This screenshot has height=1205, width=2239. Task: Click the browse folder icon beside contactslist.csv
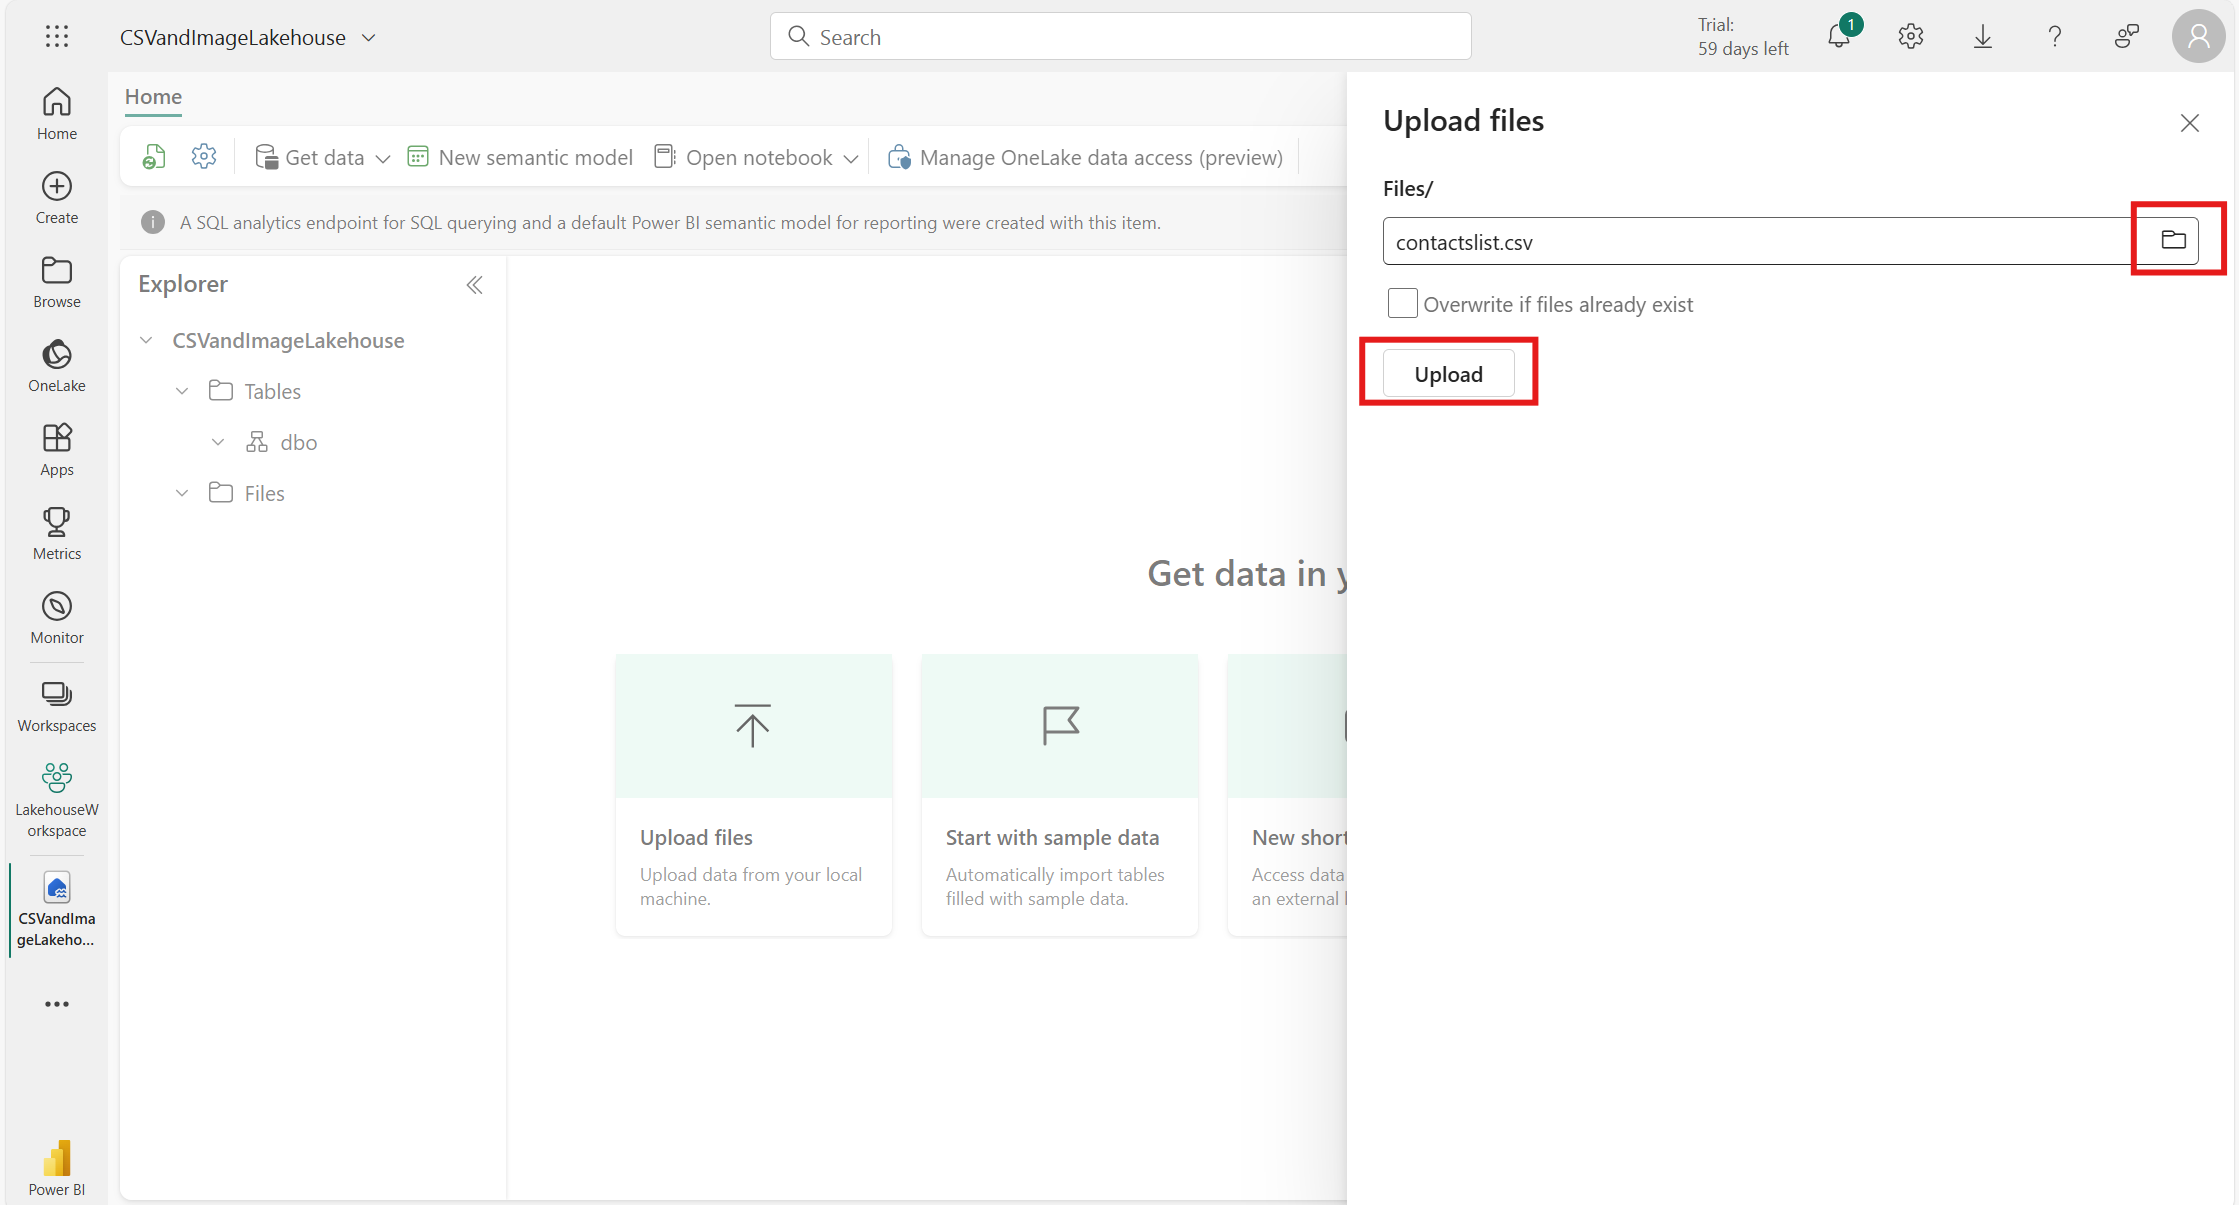click(x=2173, y=240)
